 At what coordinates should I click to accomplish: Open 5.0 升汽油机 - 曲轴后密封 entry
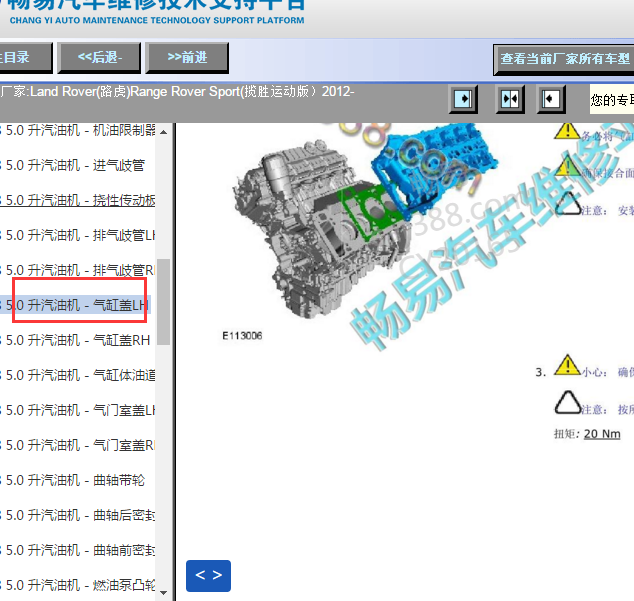pos(78,515)
